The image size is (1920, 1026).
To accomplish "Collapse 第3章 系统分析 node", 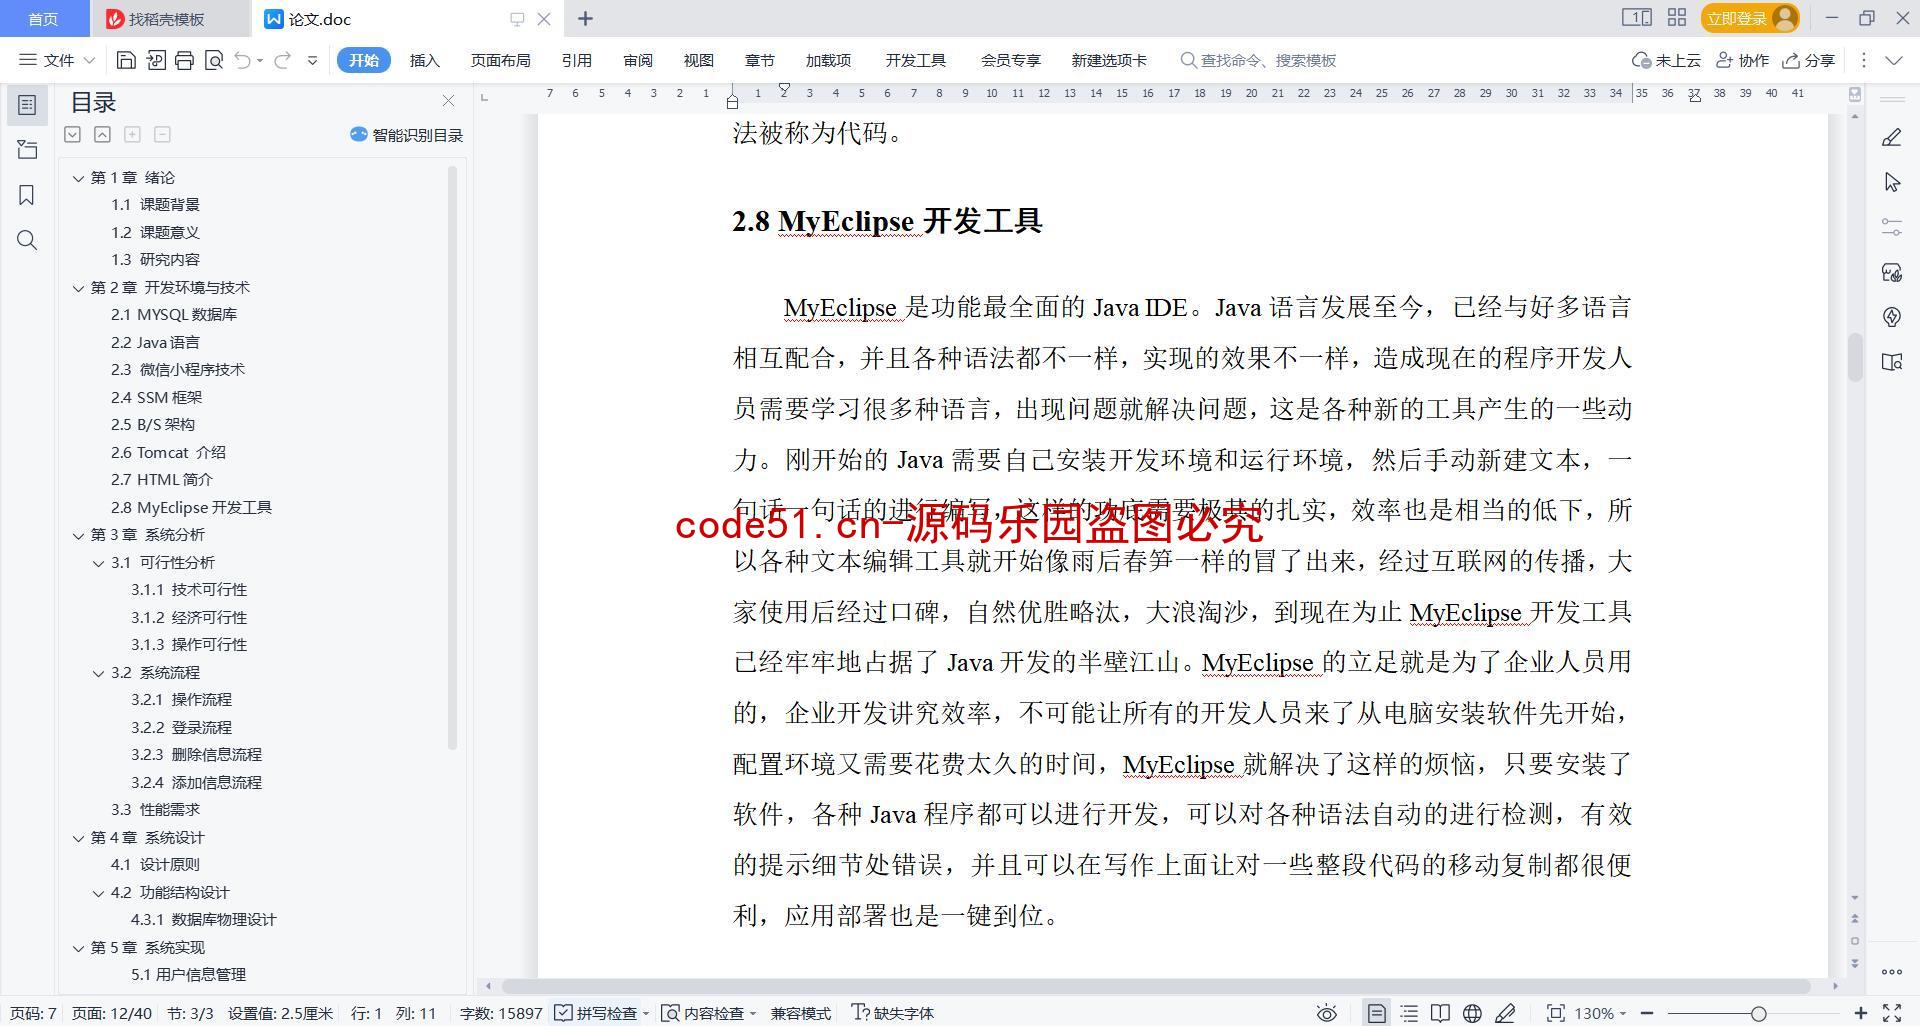I will 78,535.
